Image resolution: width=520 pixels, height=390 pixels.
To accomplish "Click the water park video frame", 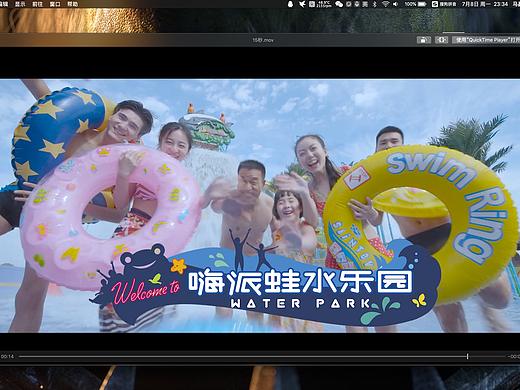I will [260, 206].
